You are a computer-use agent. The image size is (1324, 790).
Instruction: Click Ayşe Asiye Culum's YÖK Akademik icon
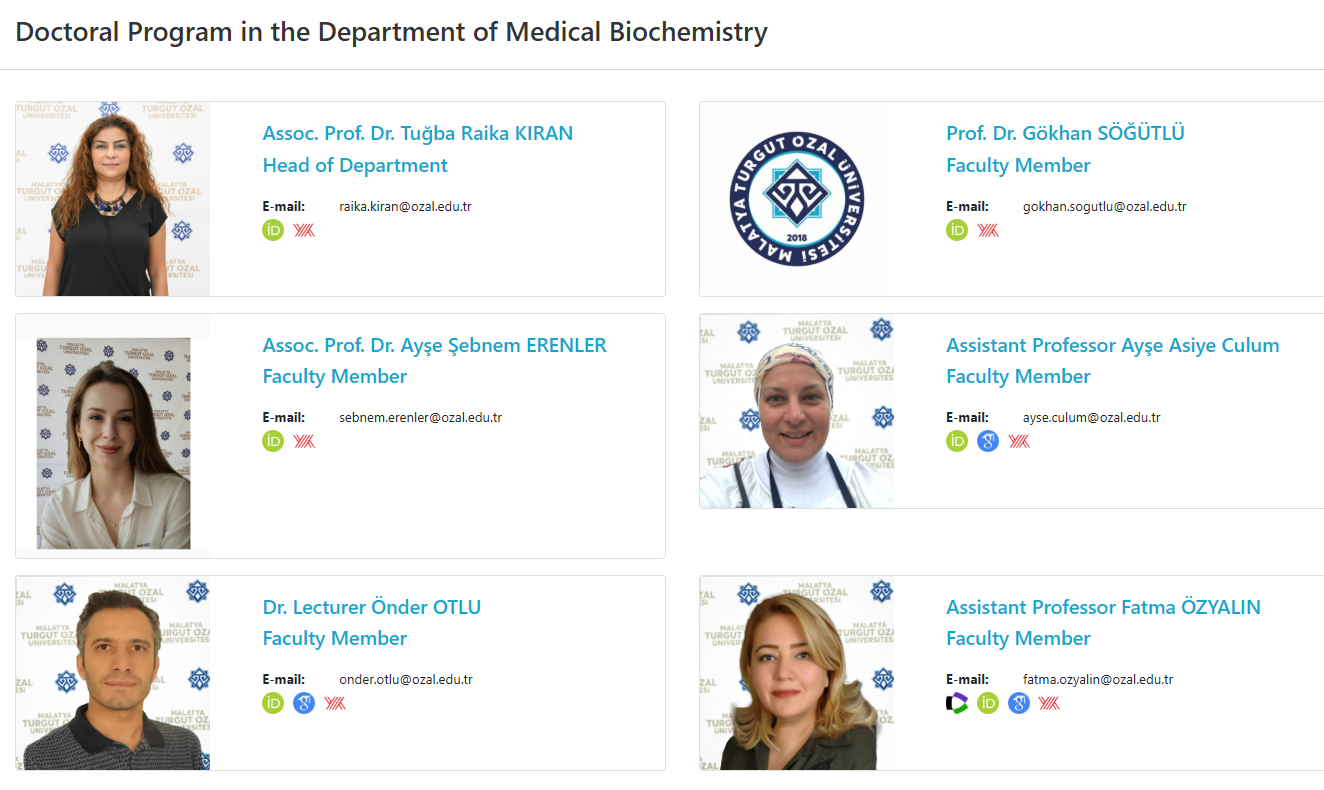pos(1019,441)
